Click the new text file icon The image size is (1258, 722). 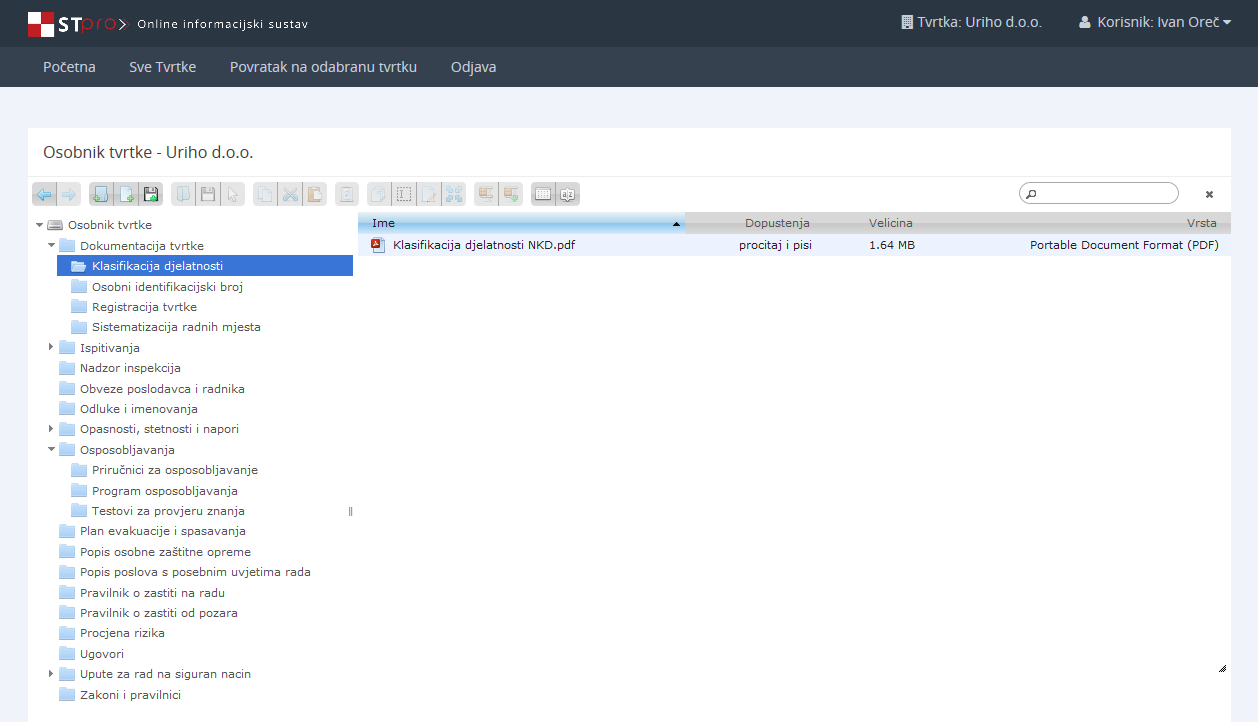tap(126, 194)
